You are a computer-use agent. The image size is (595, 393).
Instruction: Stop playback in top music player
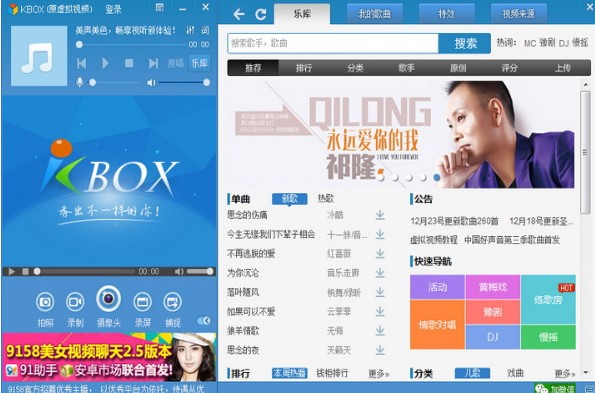(129, 63)
